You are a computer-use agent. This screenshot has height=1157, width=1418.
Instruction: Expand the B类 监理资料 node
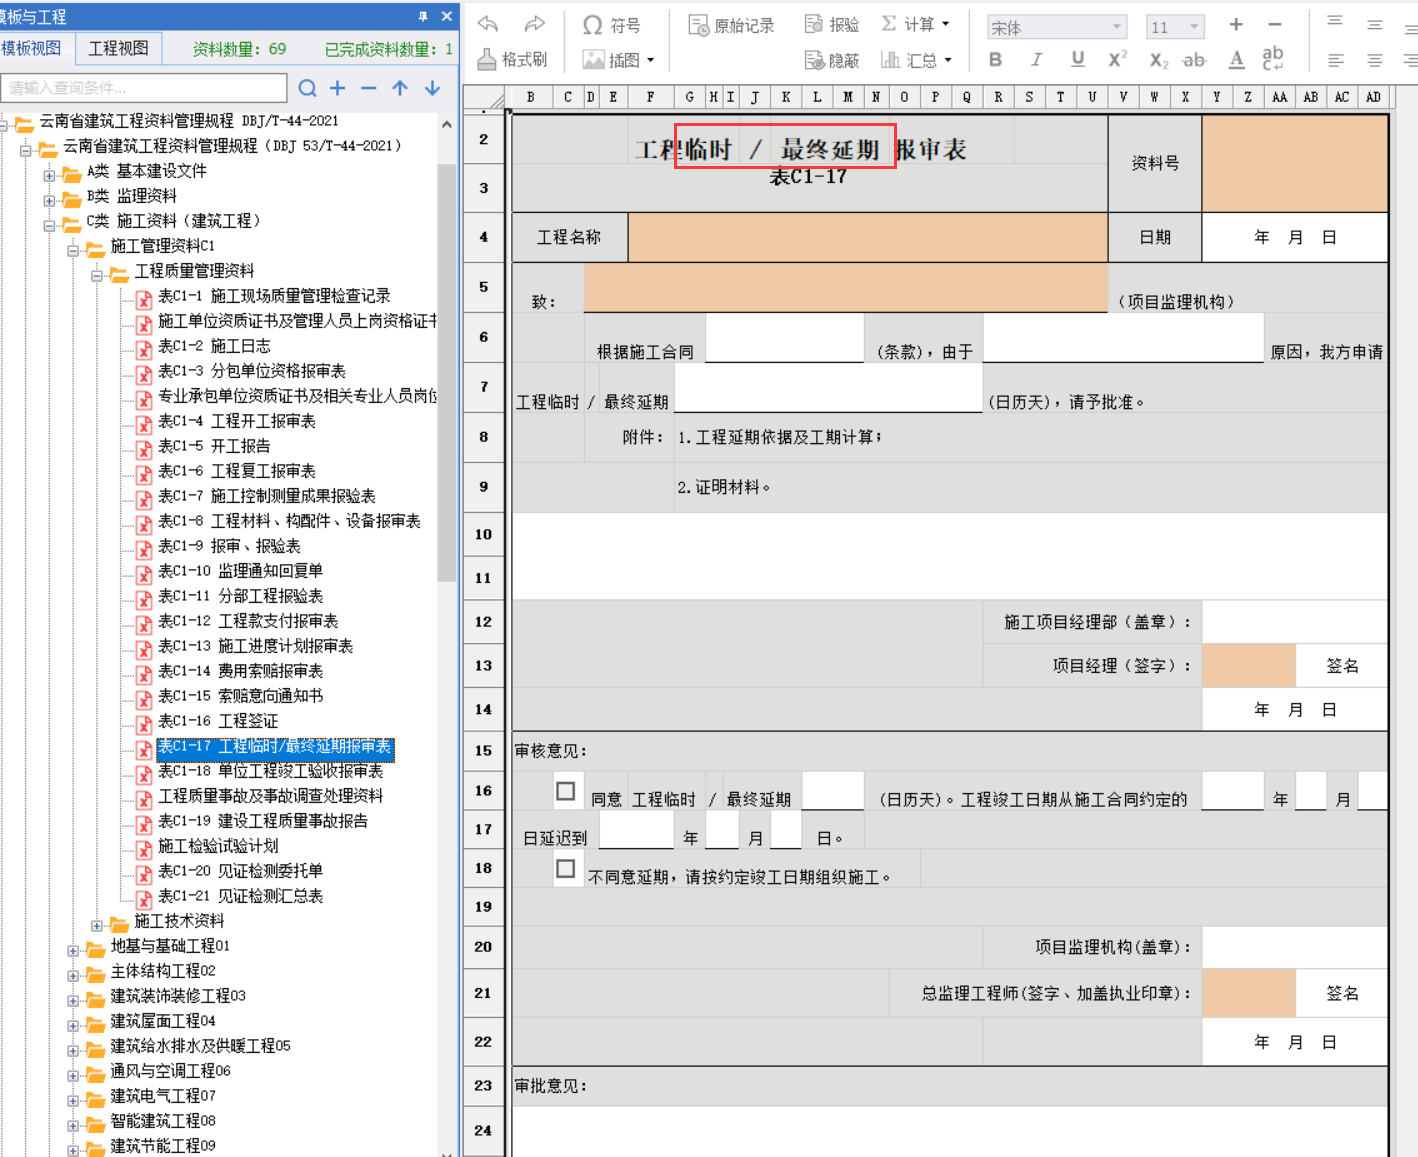pyautogui.click(x=49, y=201)
